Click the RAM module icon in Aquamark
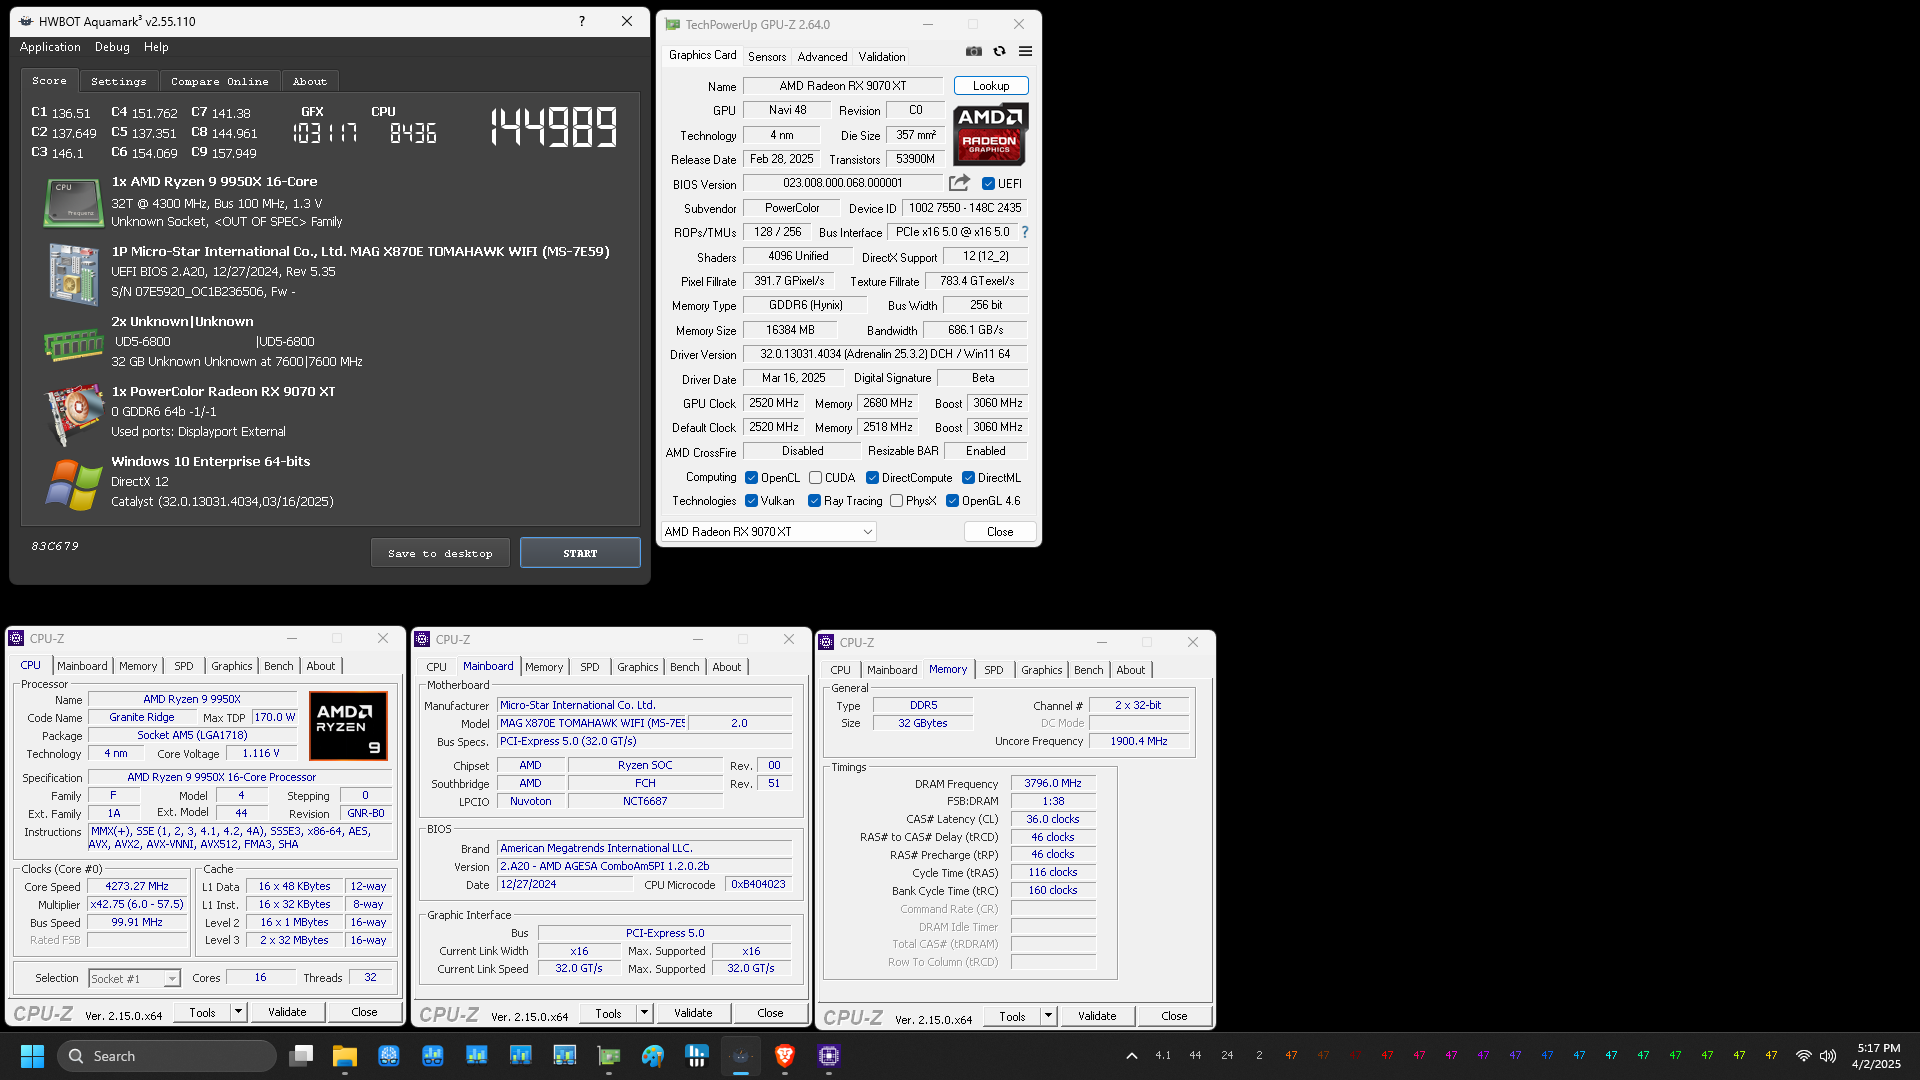 click(x=73, y=346)
